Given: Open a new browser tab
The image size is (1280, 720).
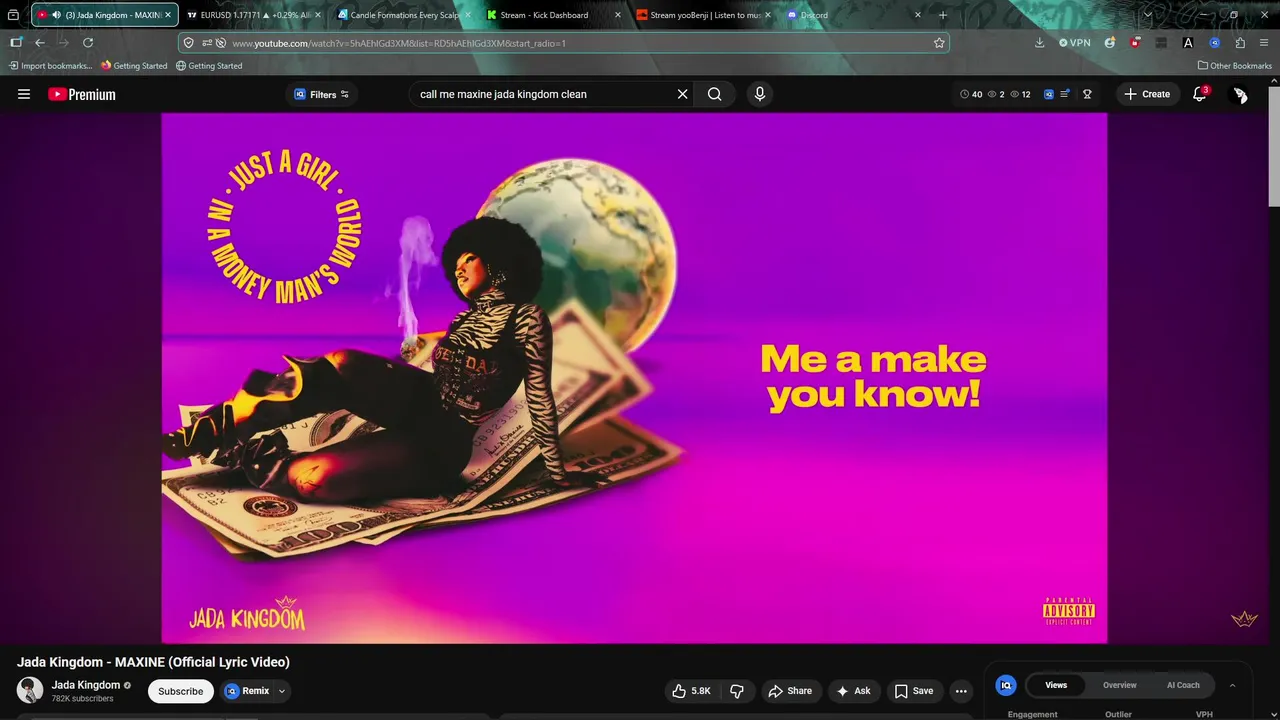Looking at the screenshot, I should [942, 15].
